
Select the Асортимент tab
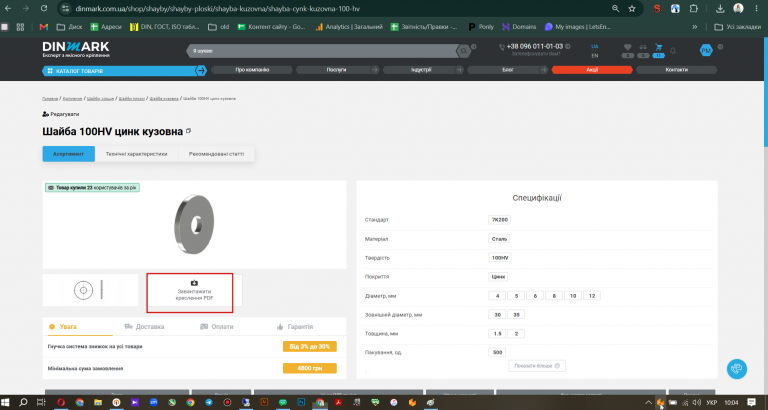click(69, 154)
